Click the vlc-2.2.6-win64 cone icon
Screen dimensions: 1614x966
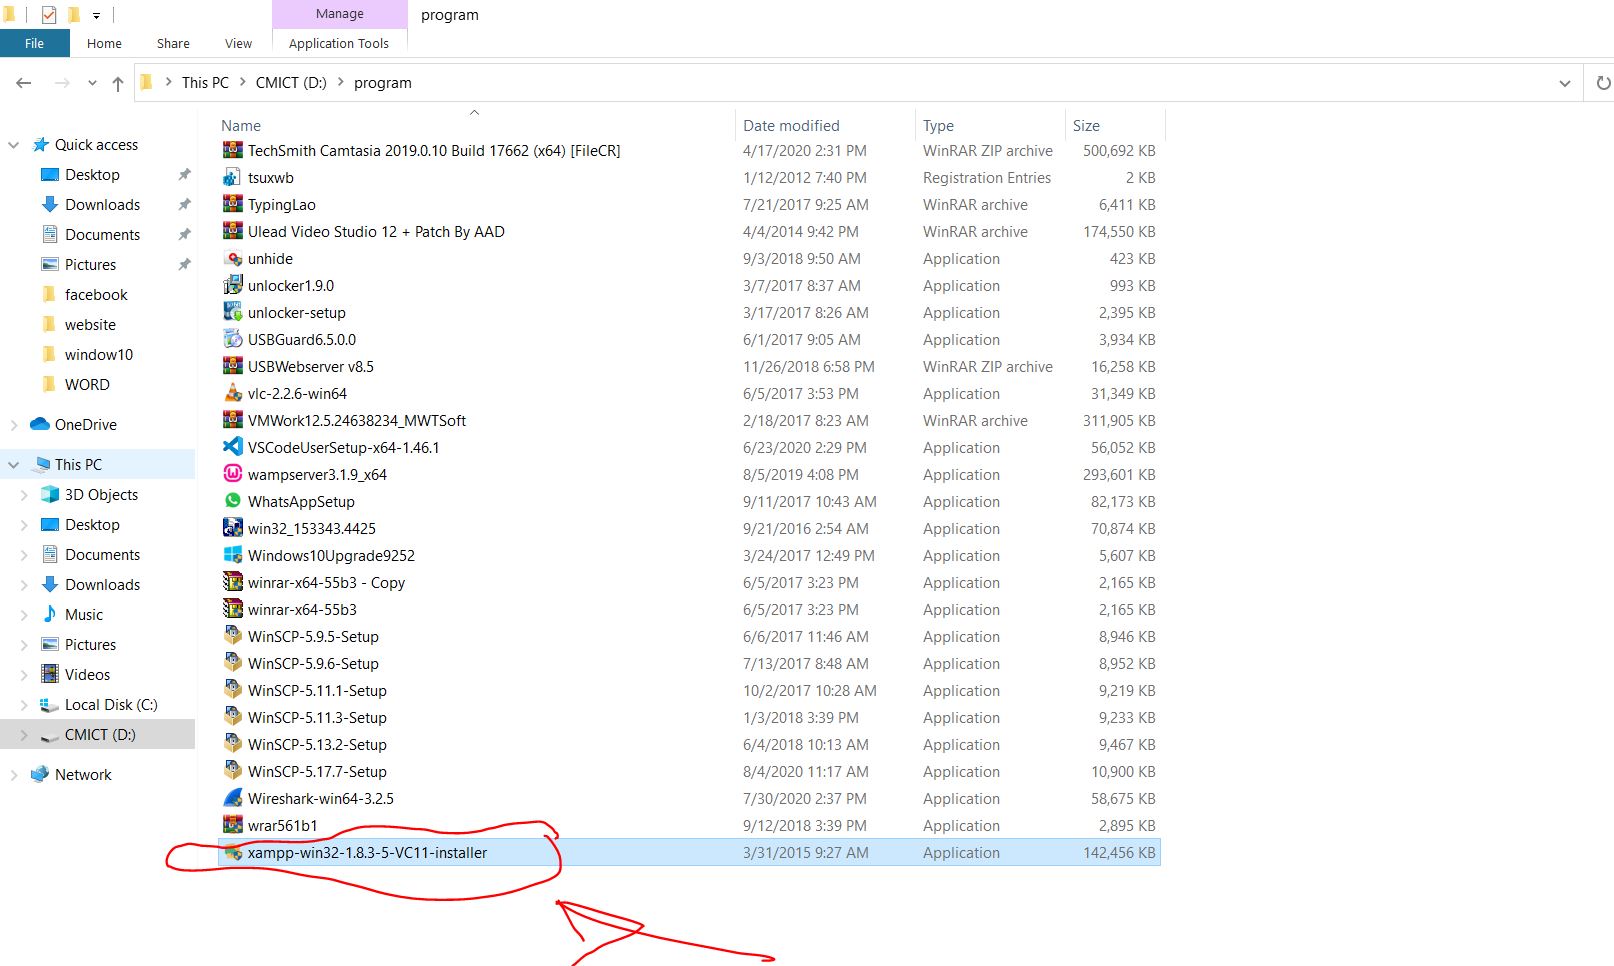click(x=233, y=393)
